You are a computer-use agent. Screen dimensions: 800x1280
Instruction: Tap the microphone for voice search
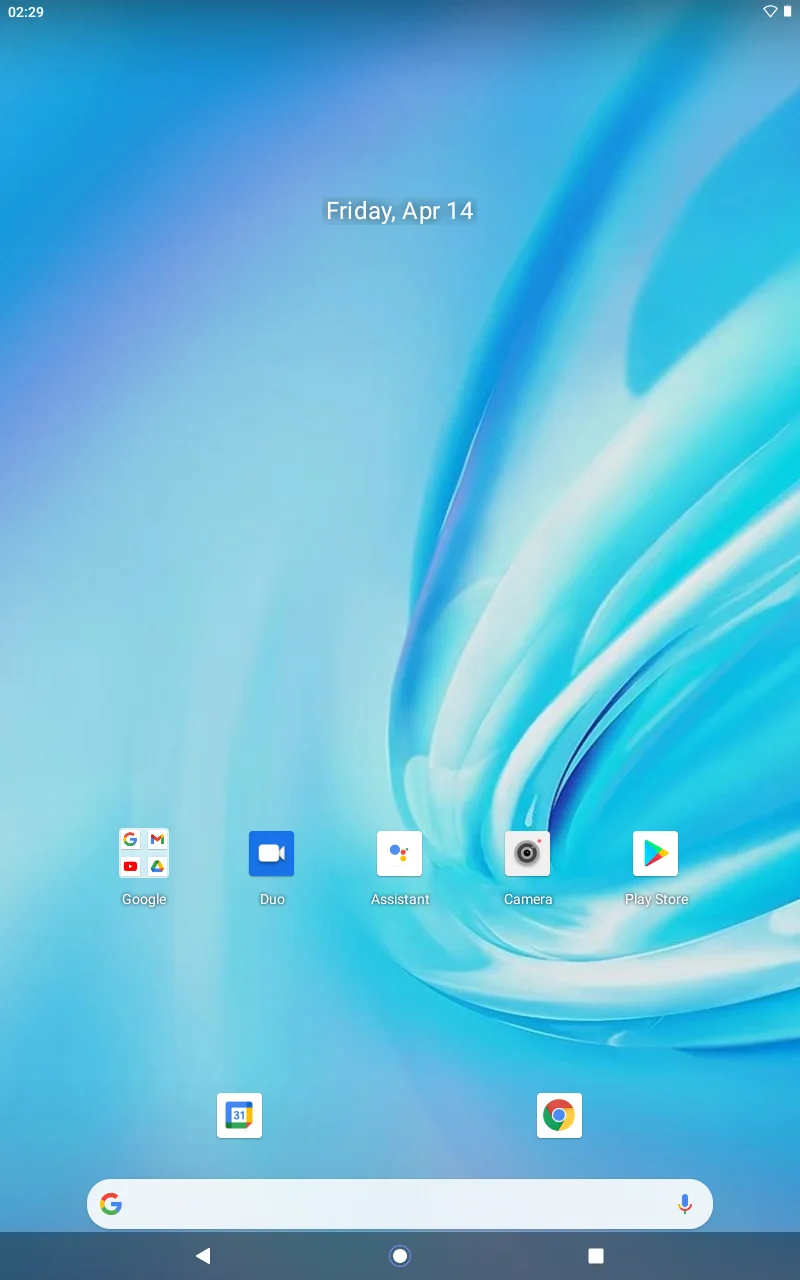(x=685, y=1204)
